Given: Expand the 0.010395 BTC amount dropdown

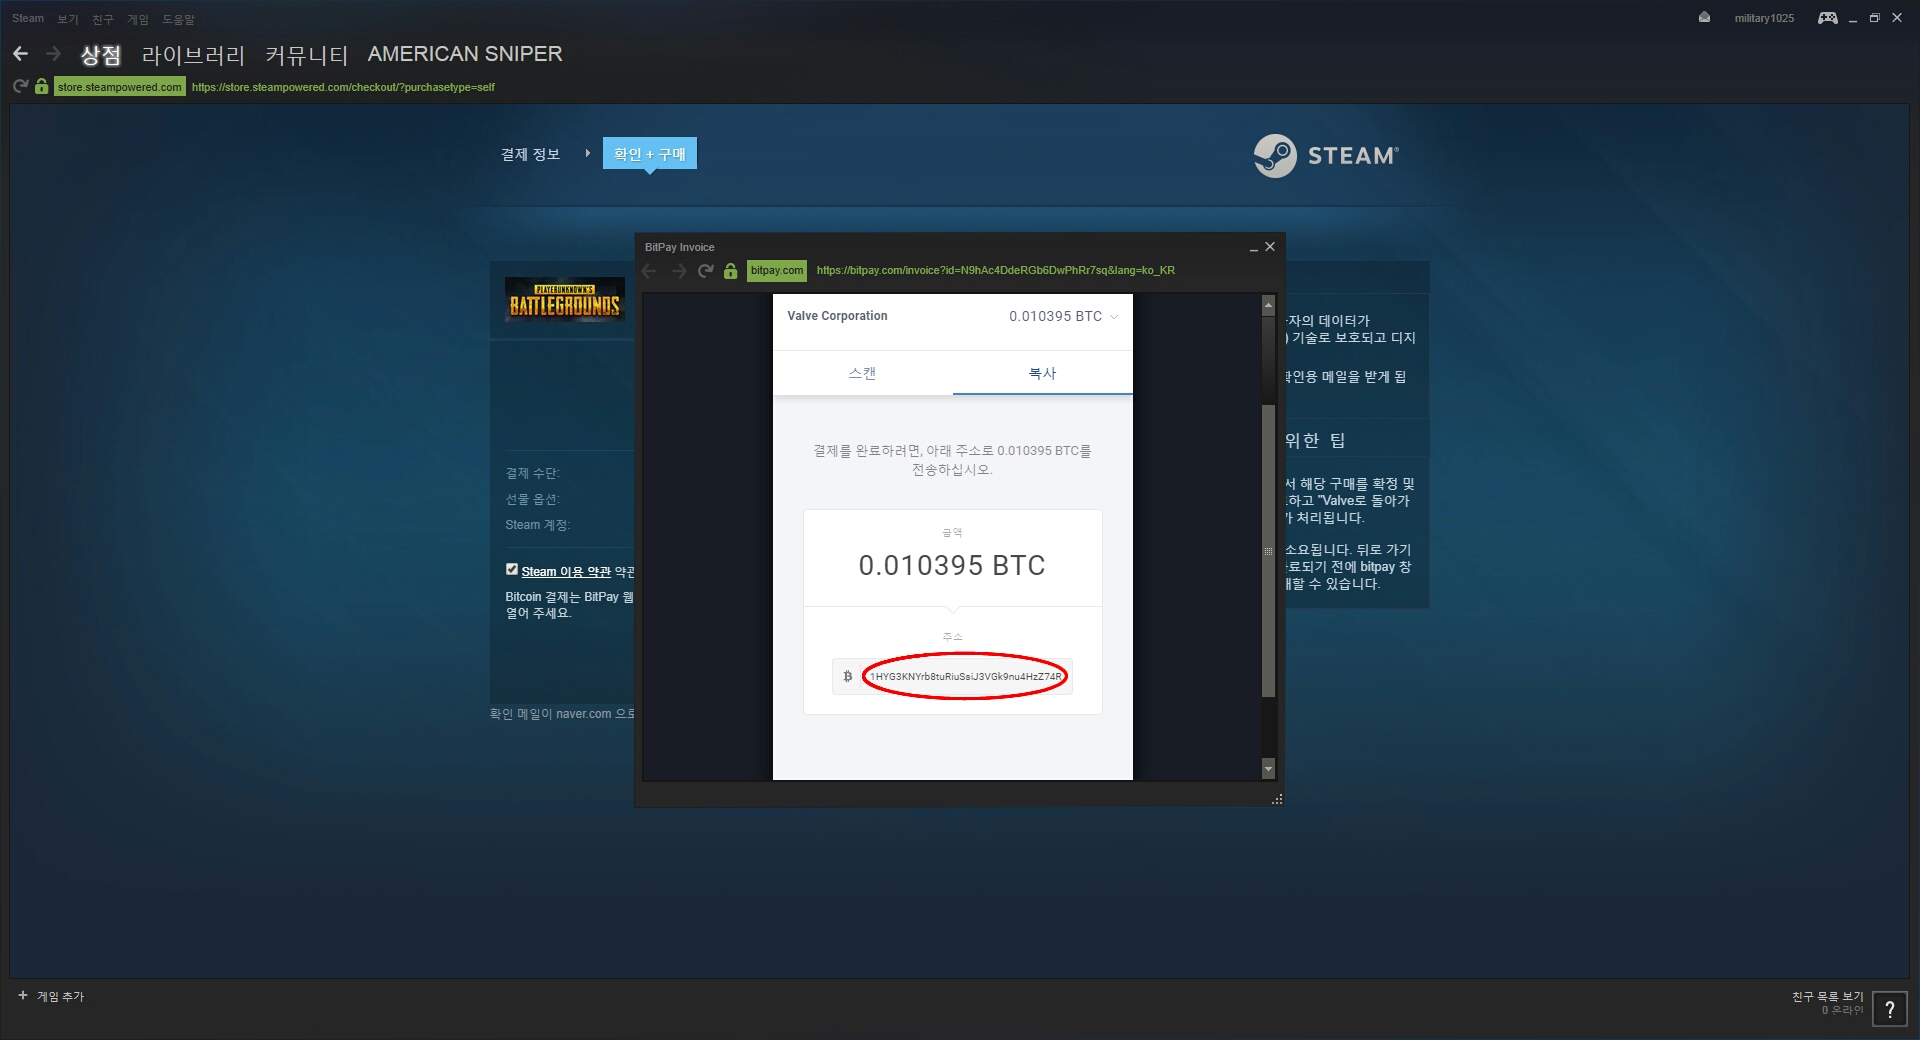Looking at the screenshot, I should (x=1063, y=316).
